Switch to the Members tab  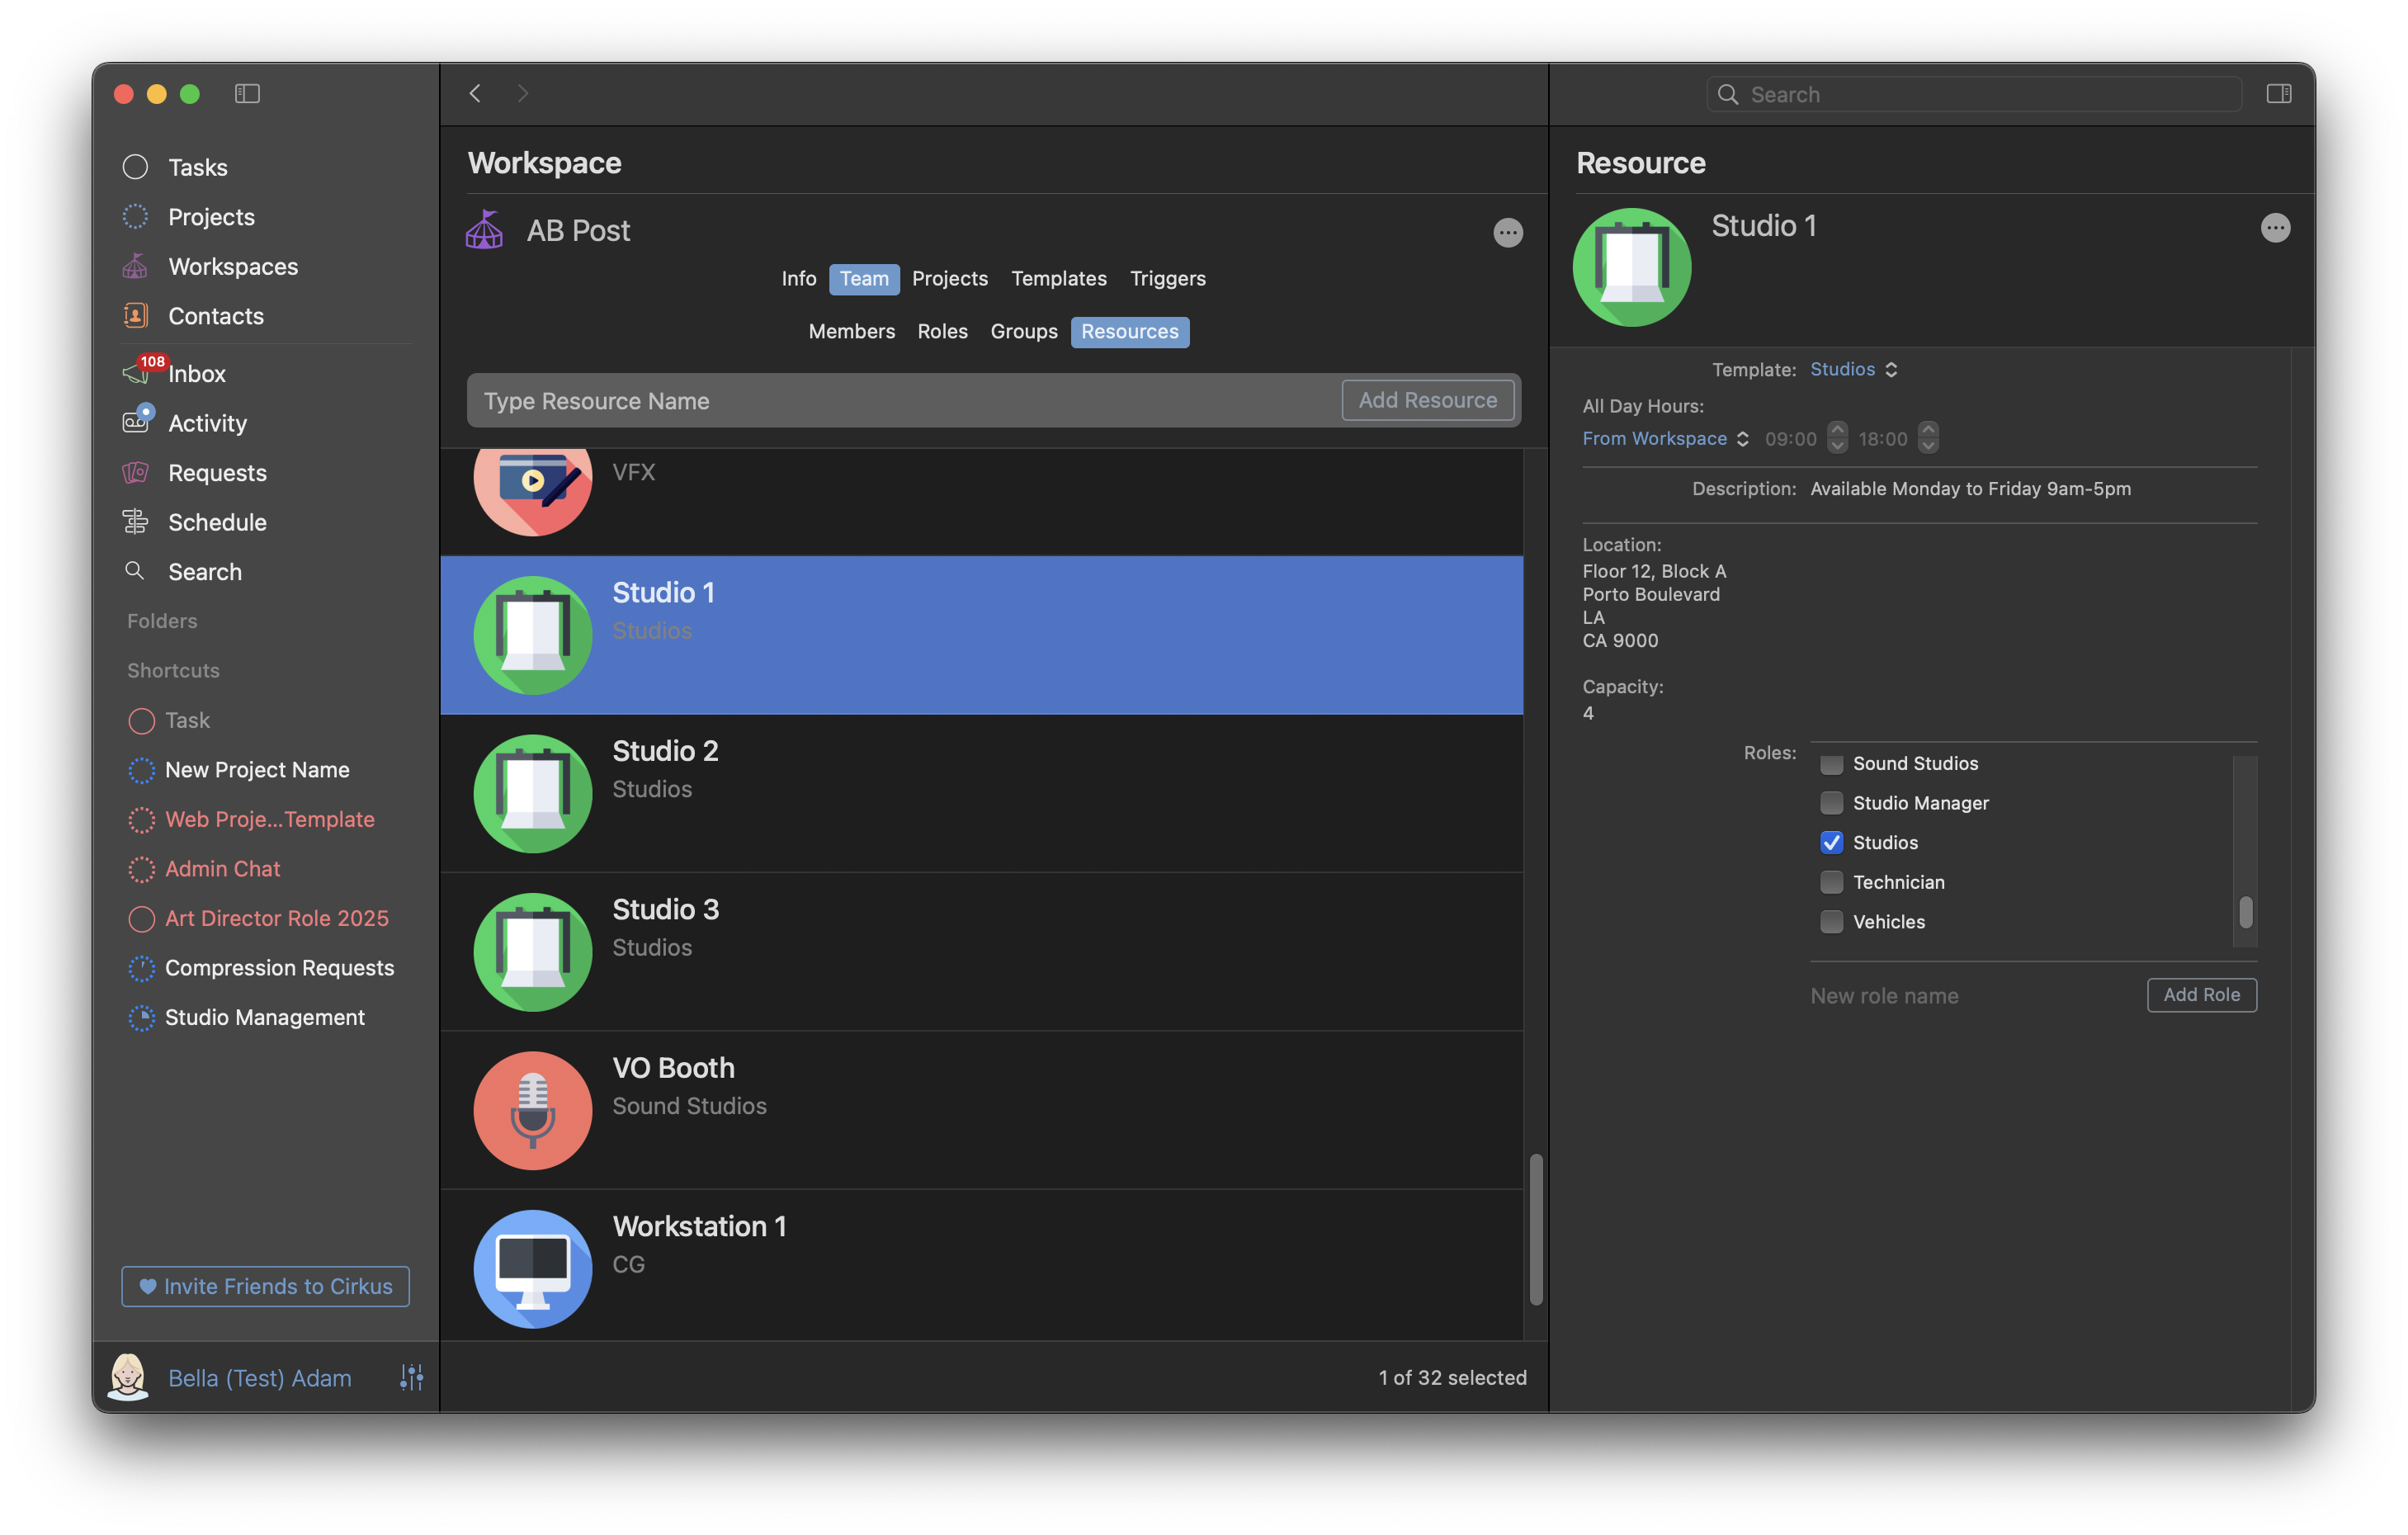click(851, 331)
